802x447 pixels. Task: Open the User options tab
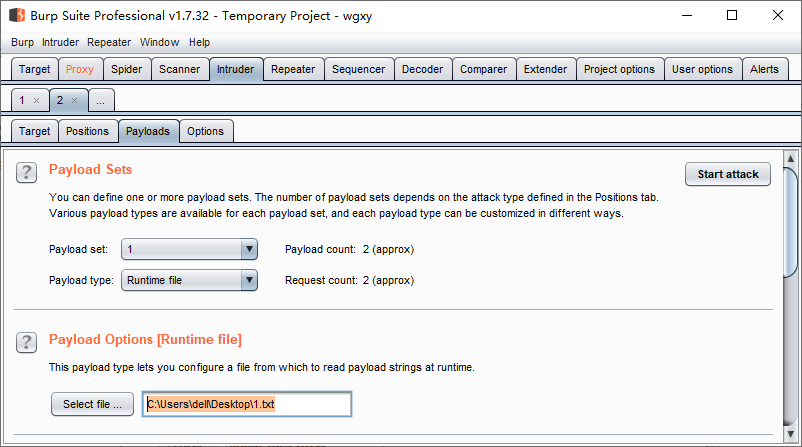[x=702, y=69]
